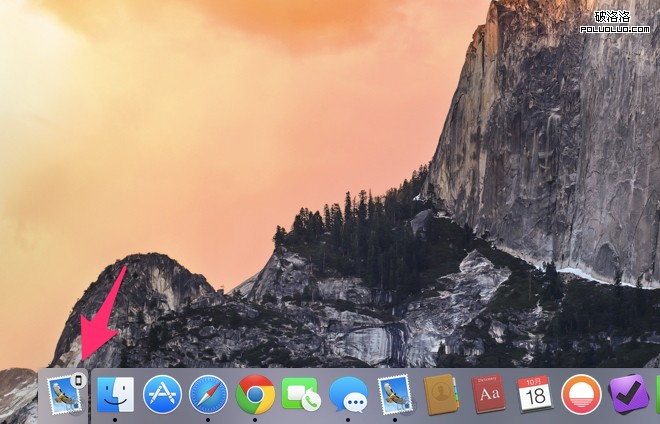Image resolution: width=660 pixels, height=424 pixels.
Task: Launch the App Store from the Dock
Action: [x=162, y=395]
